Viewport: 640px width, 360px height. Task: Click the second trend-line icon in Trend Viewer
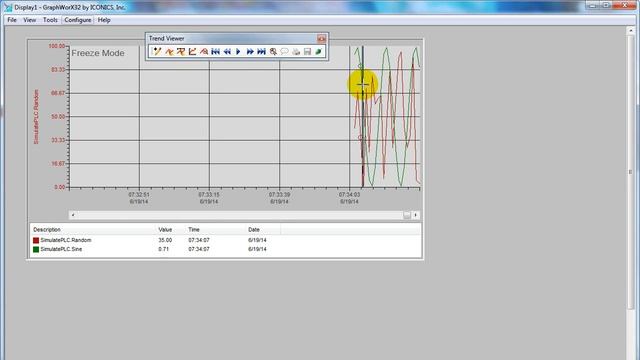[169, 51]
